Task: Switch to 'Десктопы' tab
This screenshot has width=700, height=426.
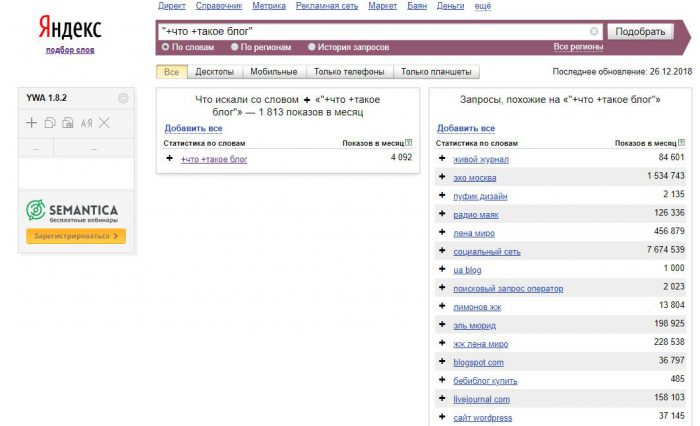Action: tap(215, 72)
